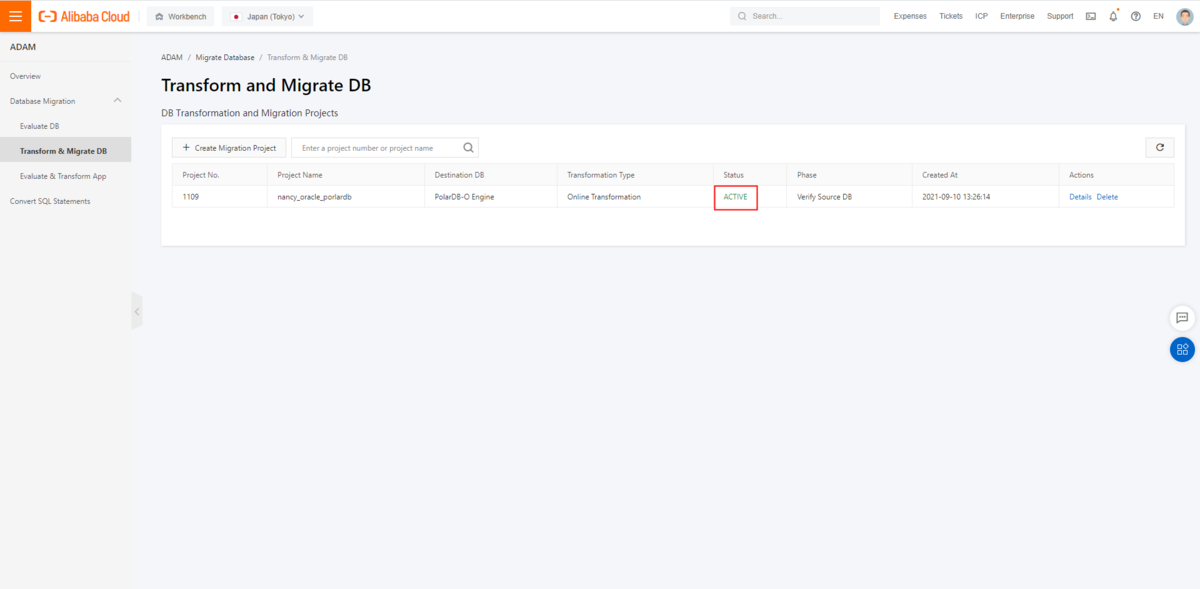Open Support in top bar
The height and width of the screenshot is (589, 1200).
1060,16
